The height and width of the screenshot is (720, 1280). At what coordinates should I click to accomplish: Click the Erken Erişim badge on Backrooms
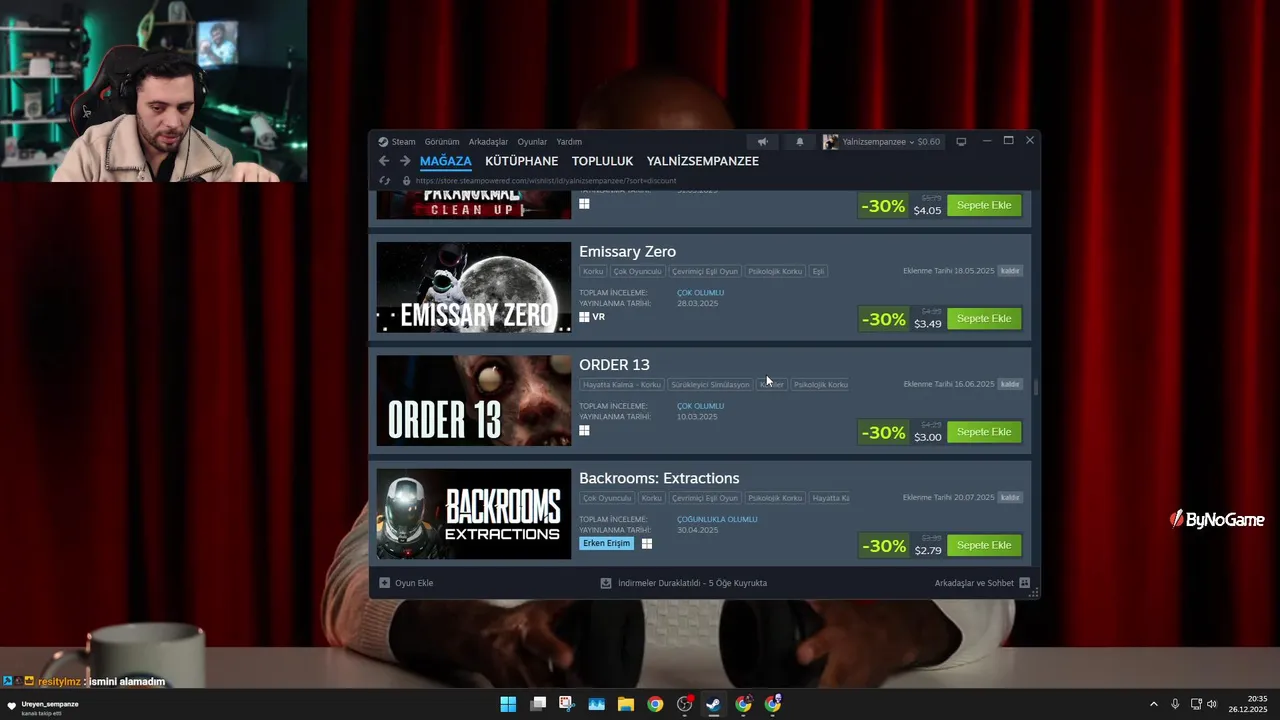pos(606,543)
